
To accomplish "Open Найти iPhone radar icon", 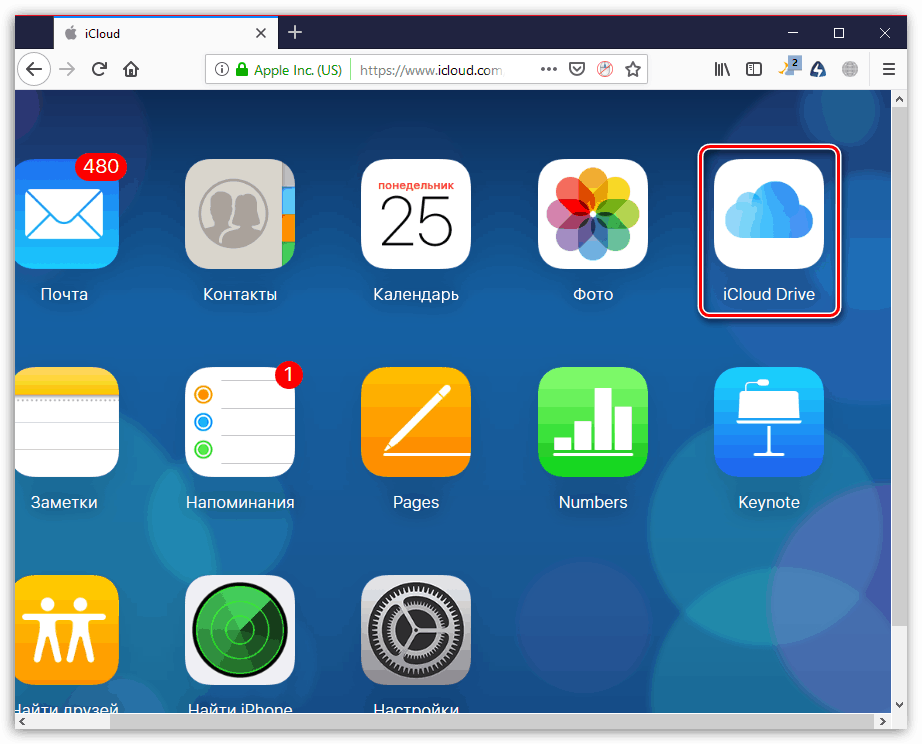I will [x=239, y=630].
